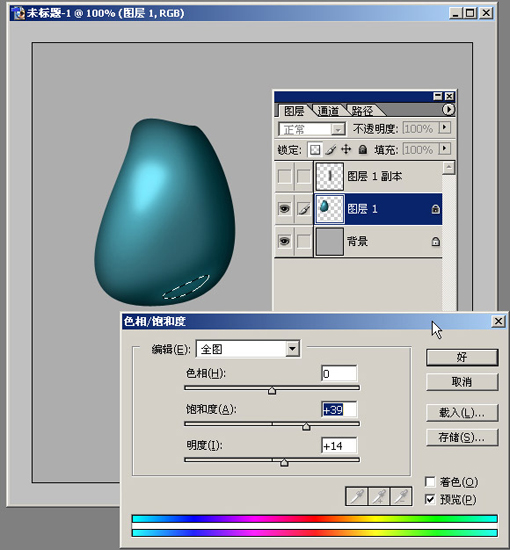The image size is (510, 550).
Task: Click the lower hue color bar
Action: [315, 533]
